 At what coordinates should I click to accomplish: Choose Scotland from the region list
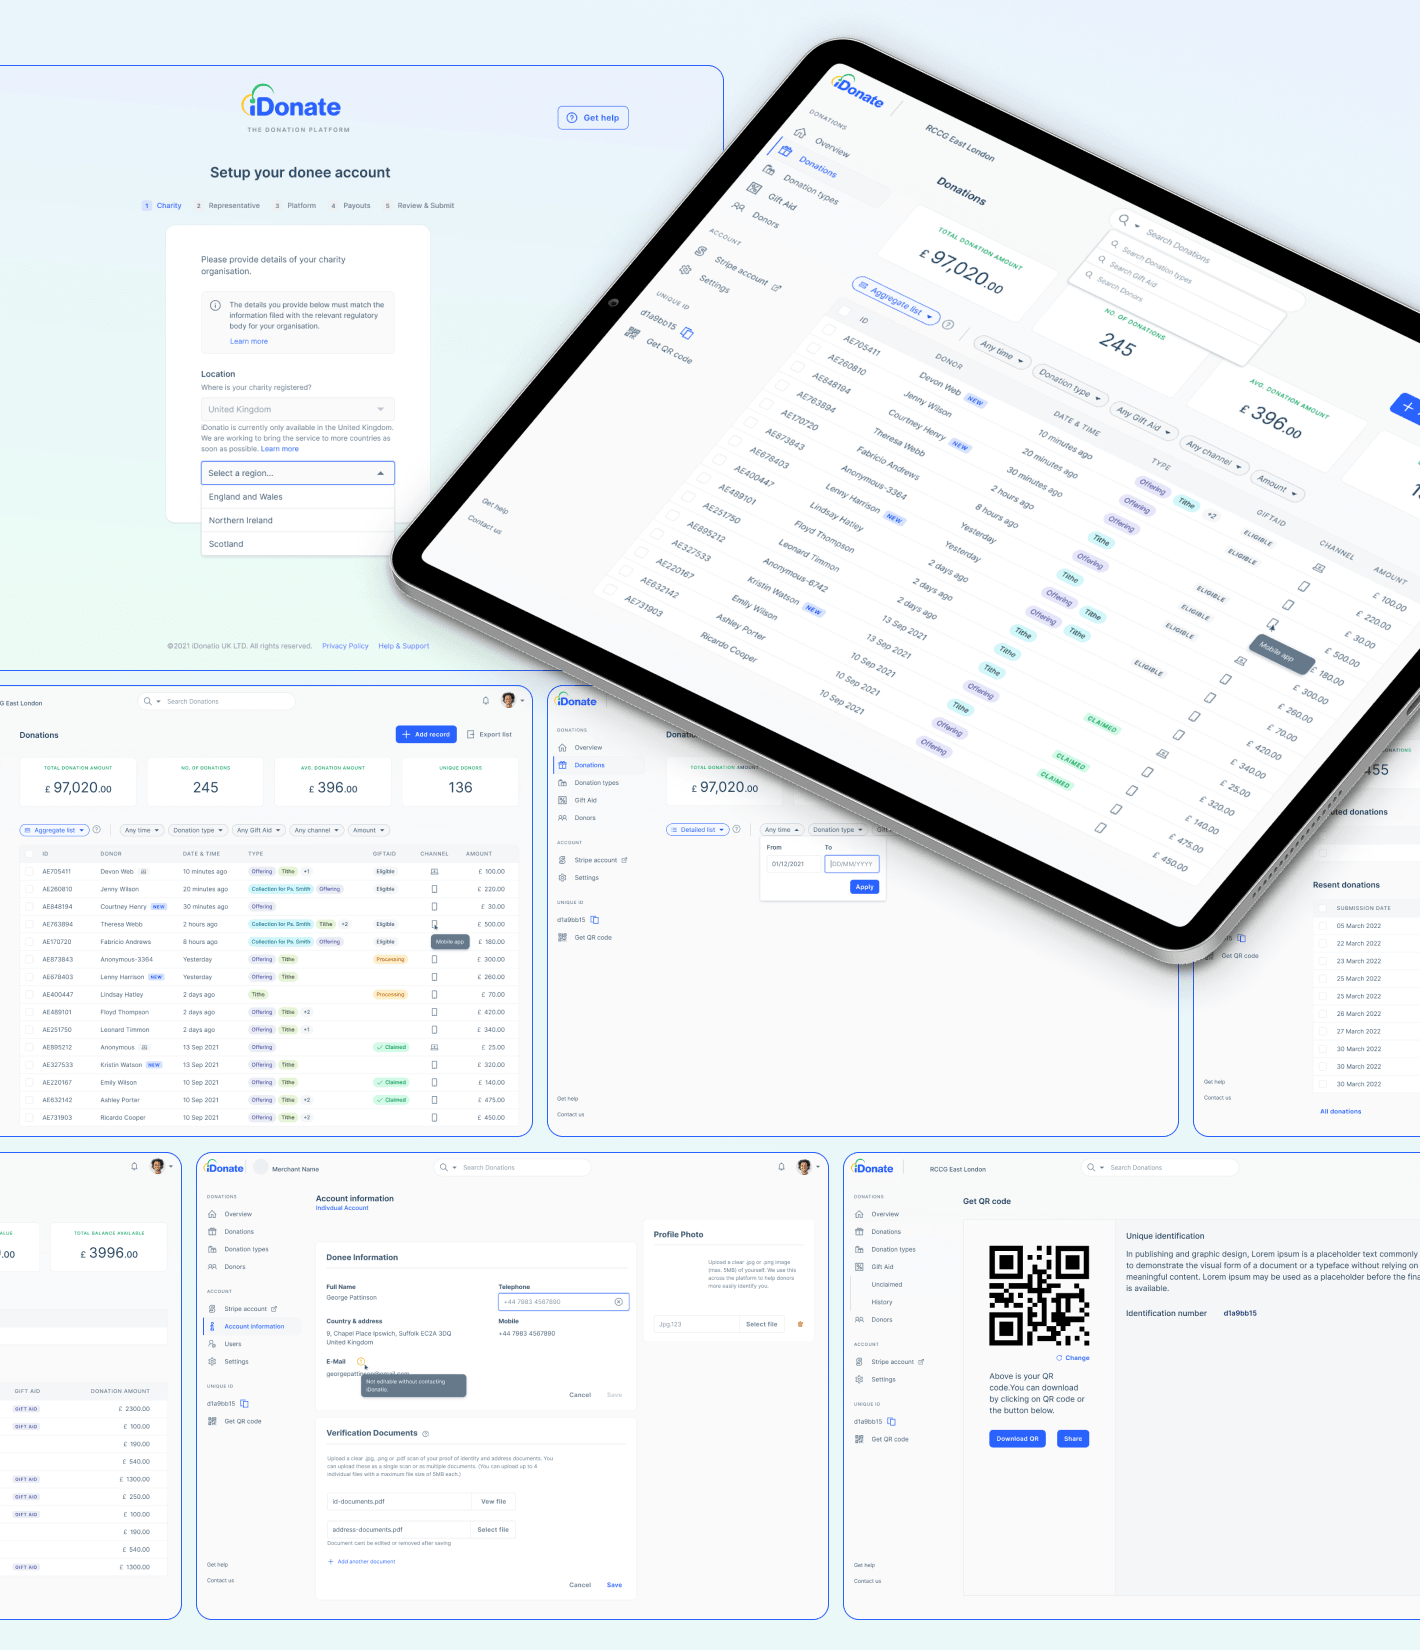click(x=298, y=544)
